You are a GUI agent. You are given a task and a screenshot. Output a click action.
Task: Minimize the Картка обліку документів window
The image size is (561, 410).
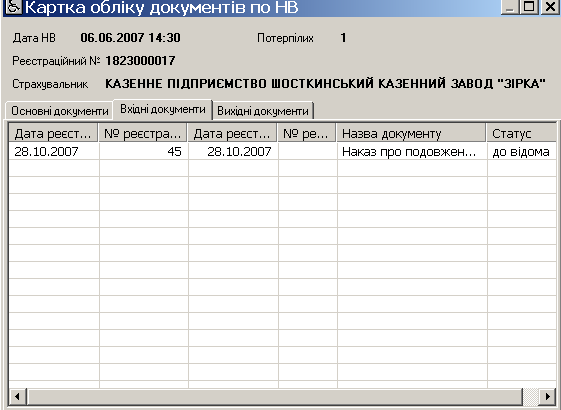point(509,7)
